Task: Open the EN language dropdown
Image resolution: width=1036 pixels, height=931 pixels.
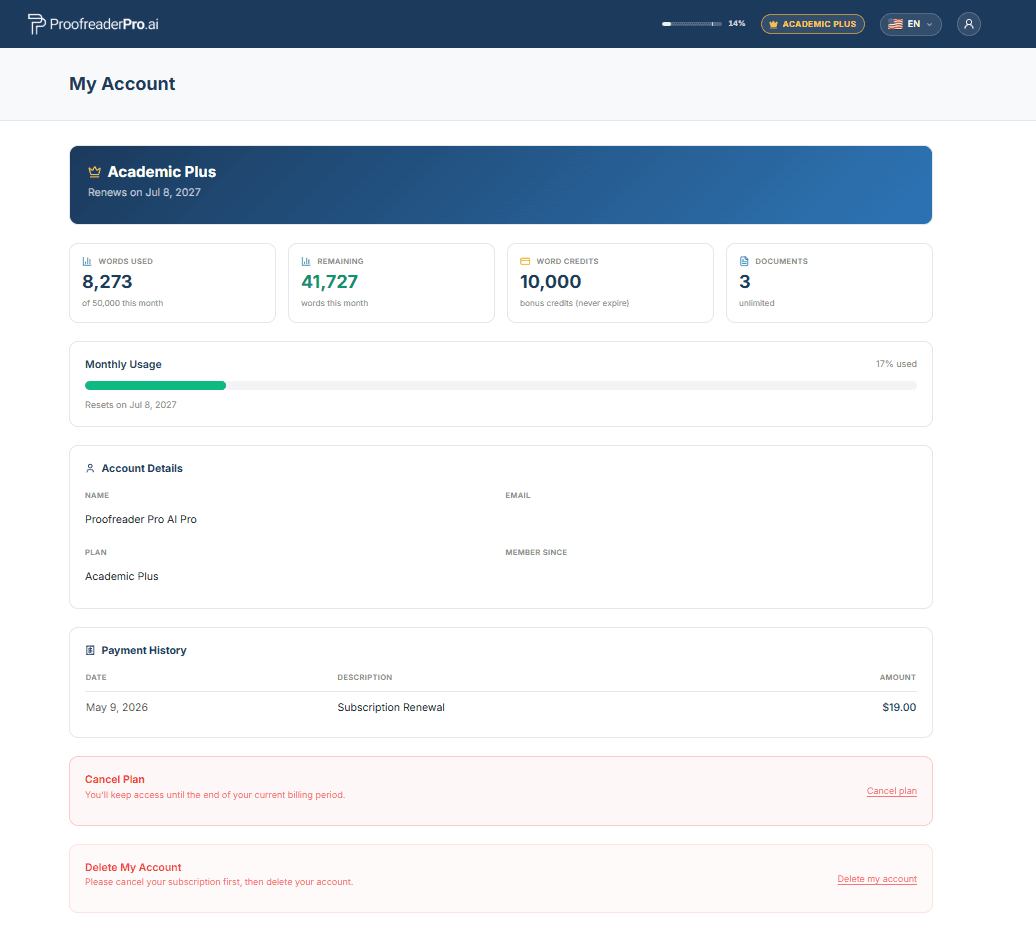Action: [x=910, y=24]
